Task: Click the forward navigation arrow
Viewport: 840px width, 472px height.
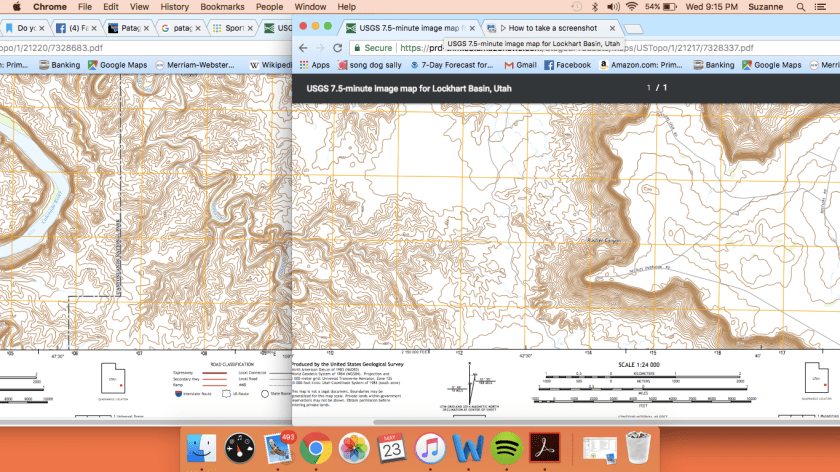Action: [322, 47]
